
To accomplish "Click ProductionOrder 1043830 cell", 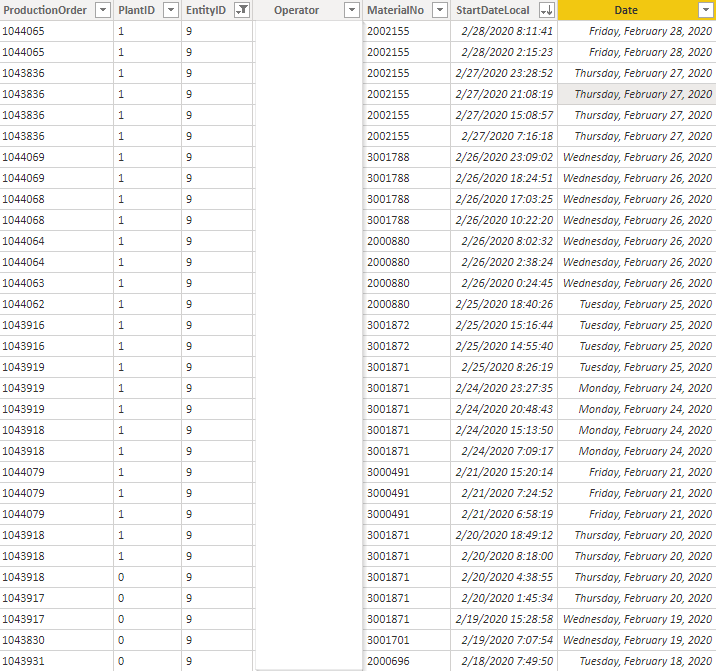I will (57, 640).
